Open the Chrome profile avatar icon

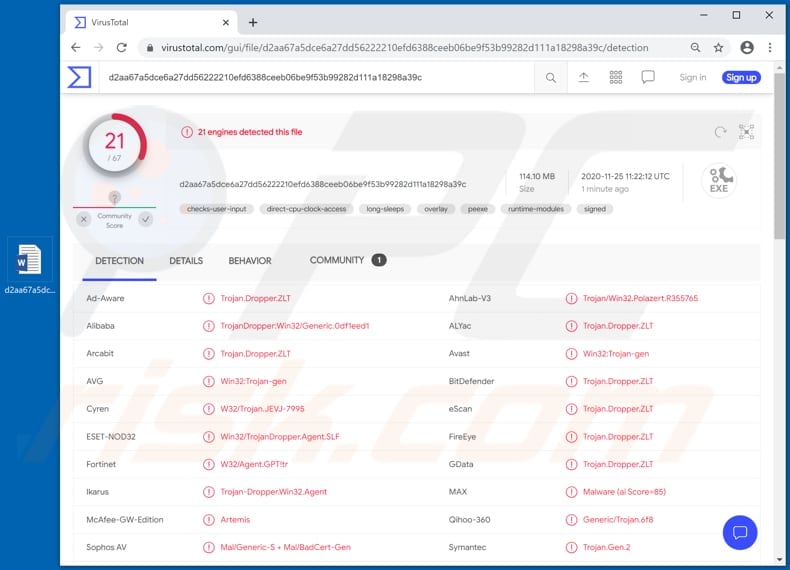click(747, 47)
